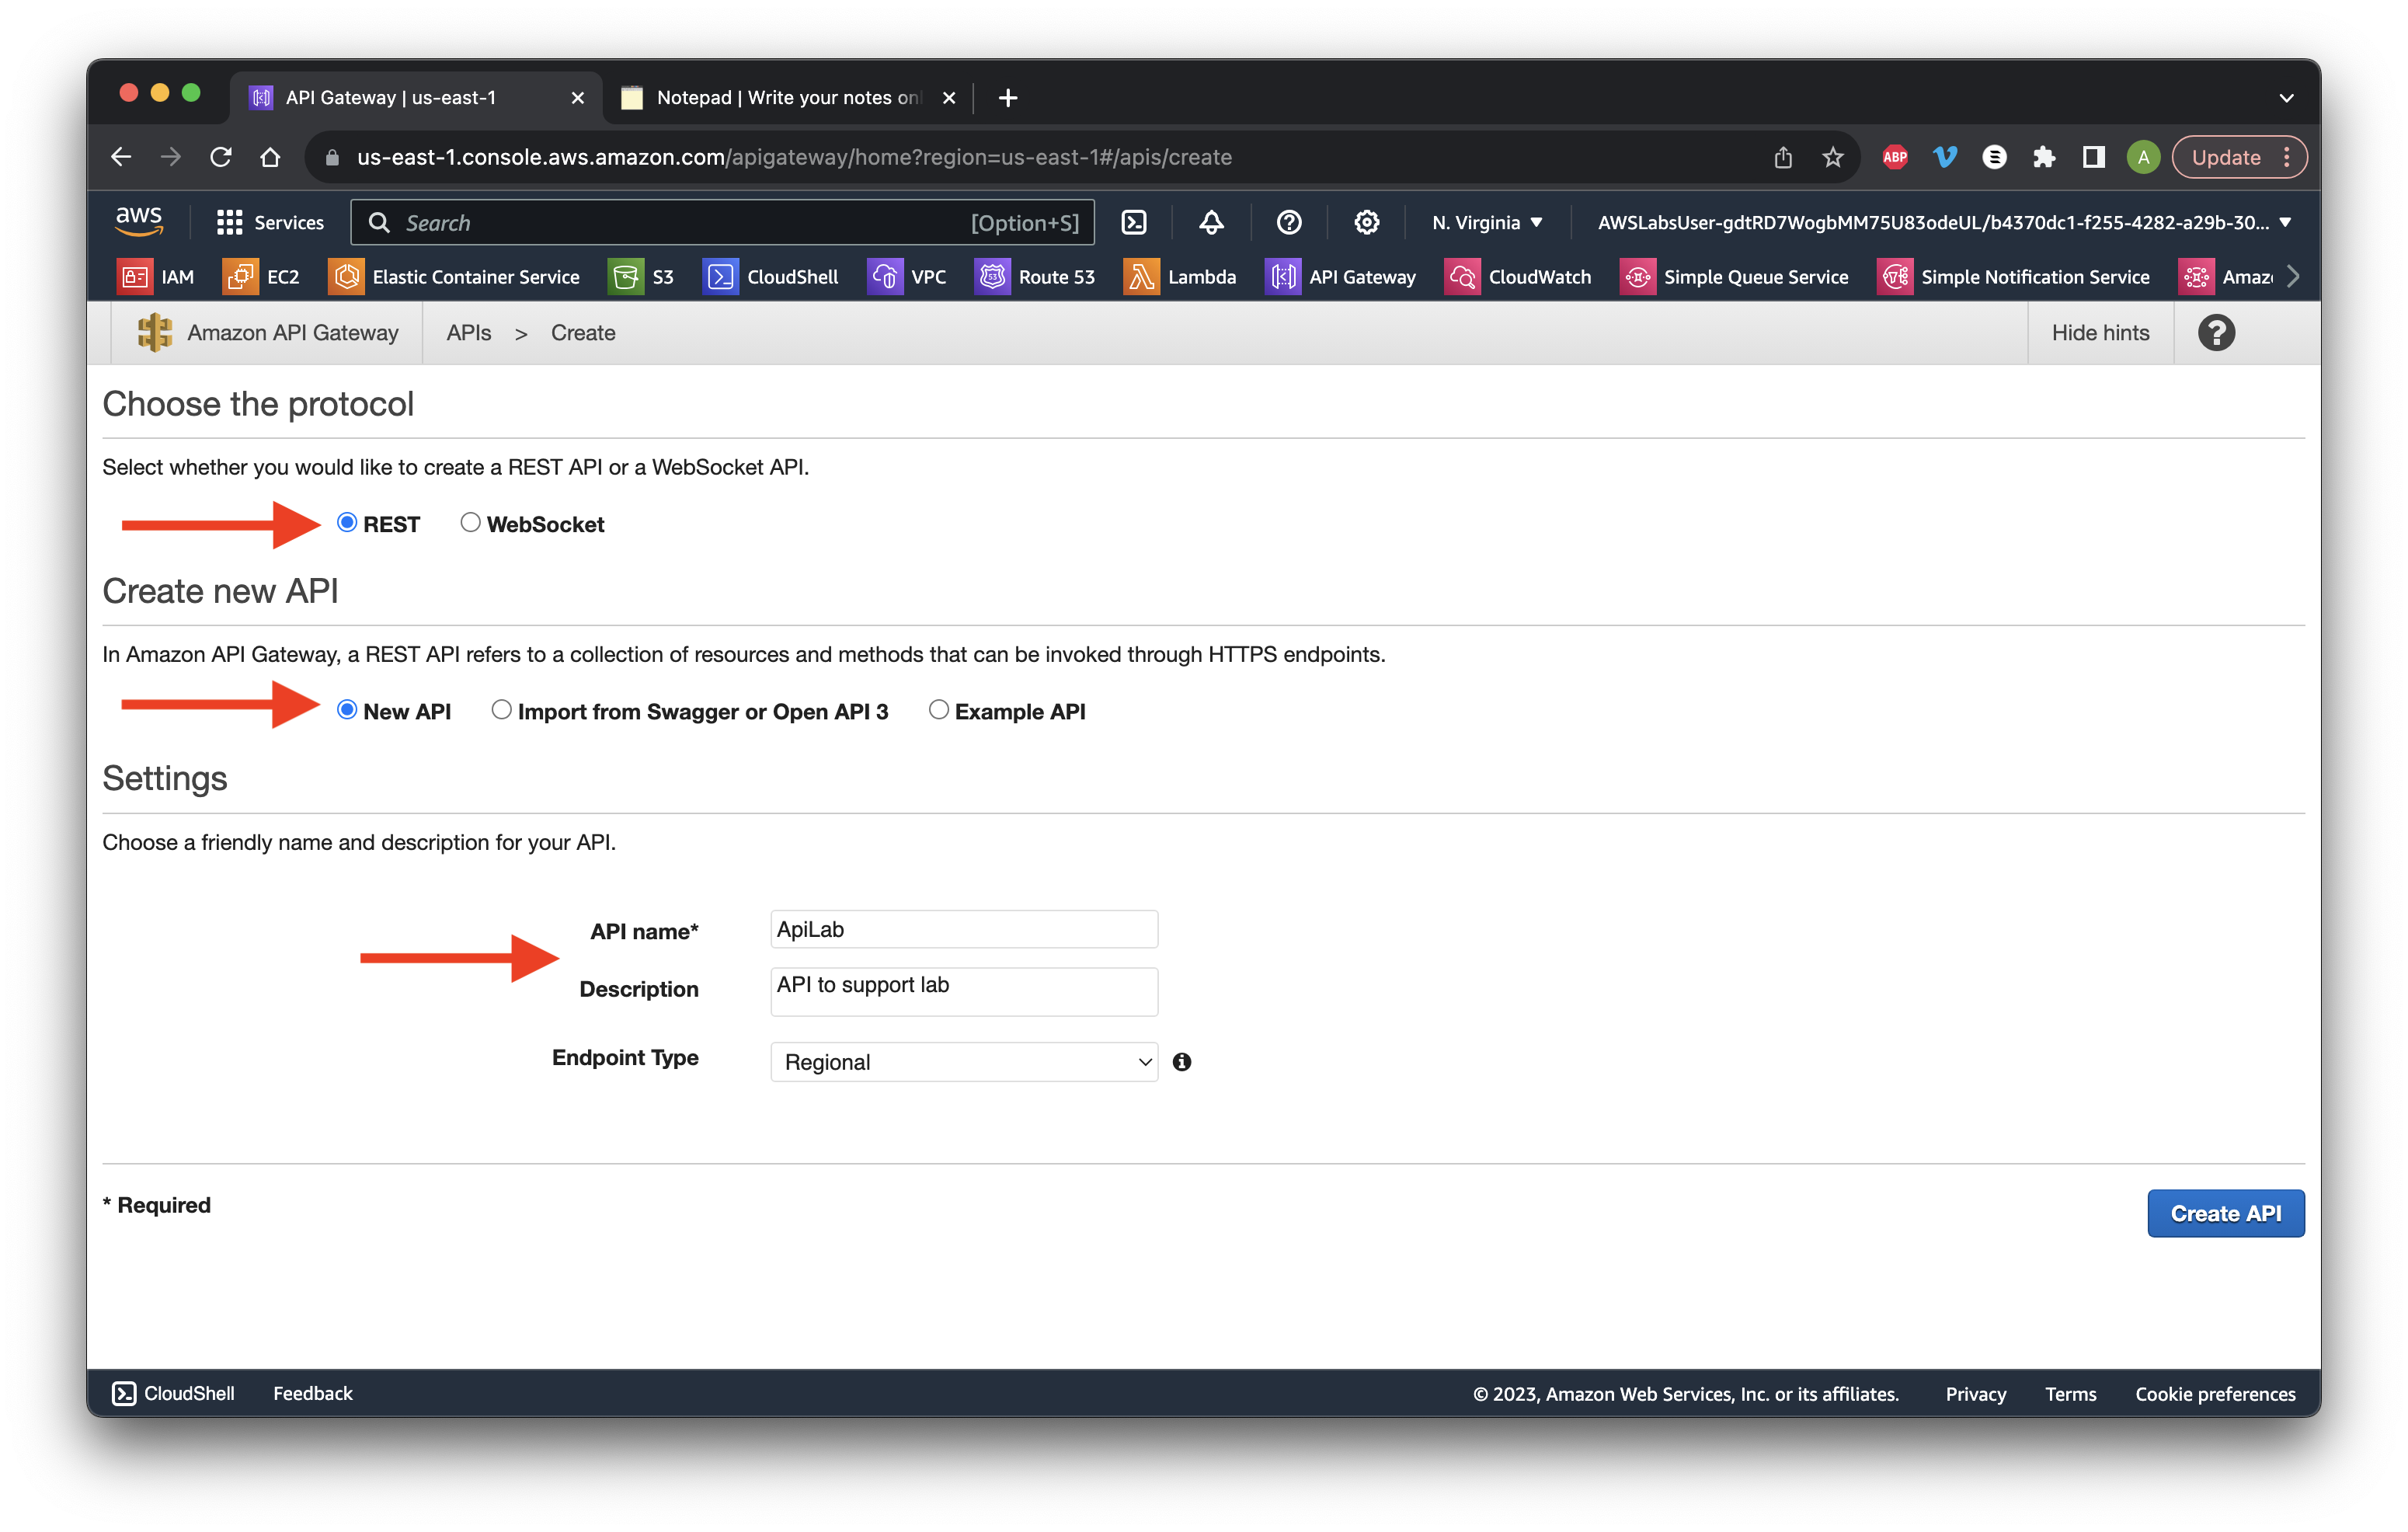
Task: Share this page via share icon
Action: point(1783,157)
